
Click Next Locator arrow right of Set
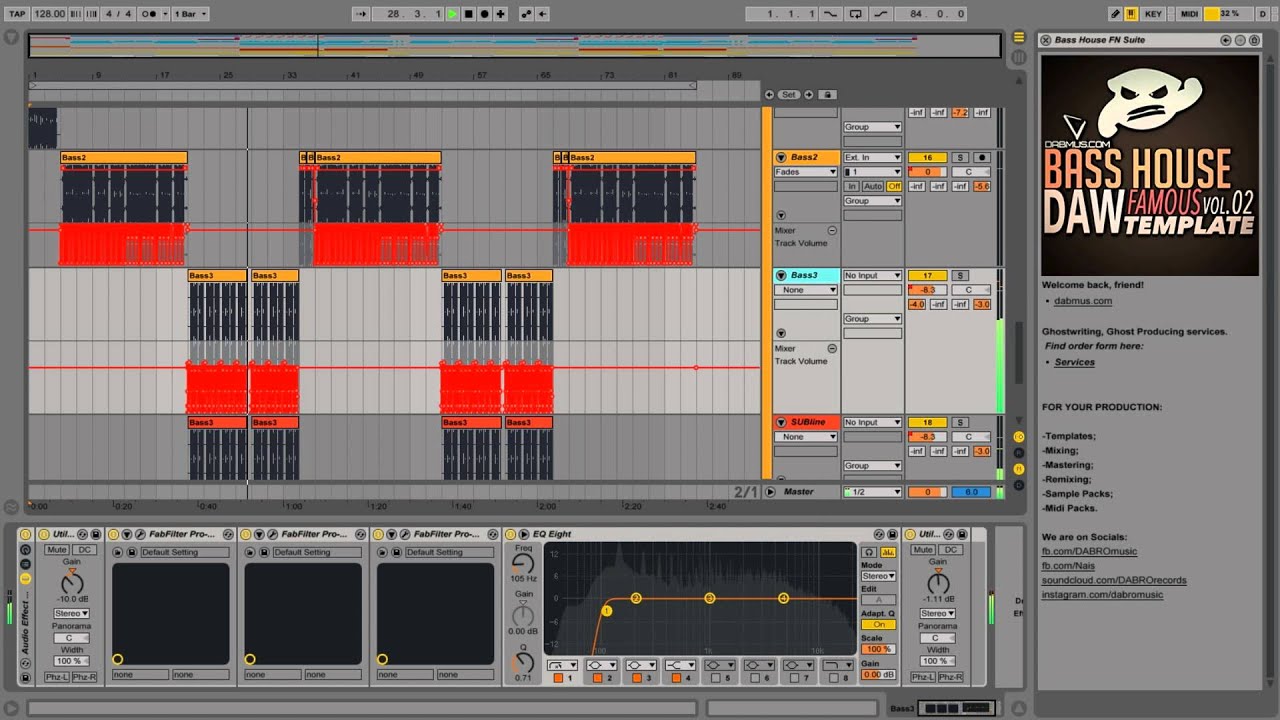[x=808, y=94]
